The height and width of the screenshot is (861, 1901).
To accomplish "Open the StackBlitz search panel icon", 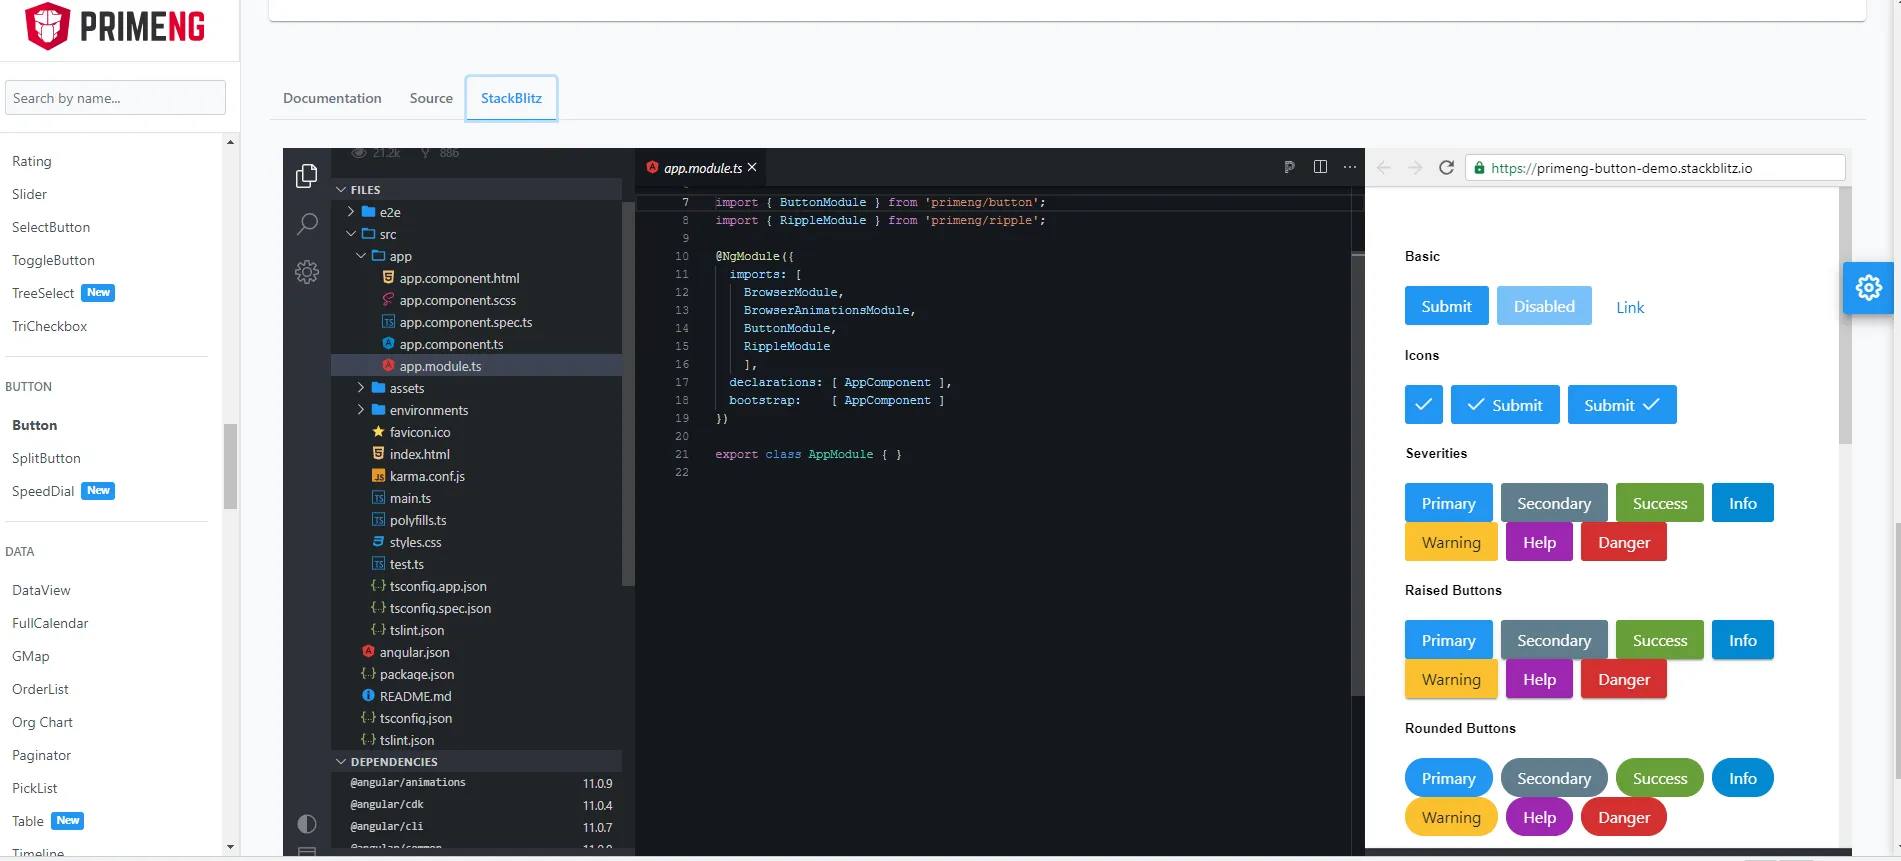I will click(307, 224).
